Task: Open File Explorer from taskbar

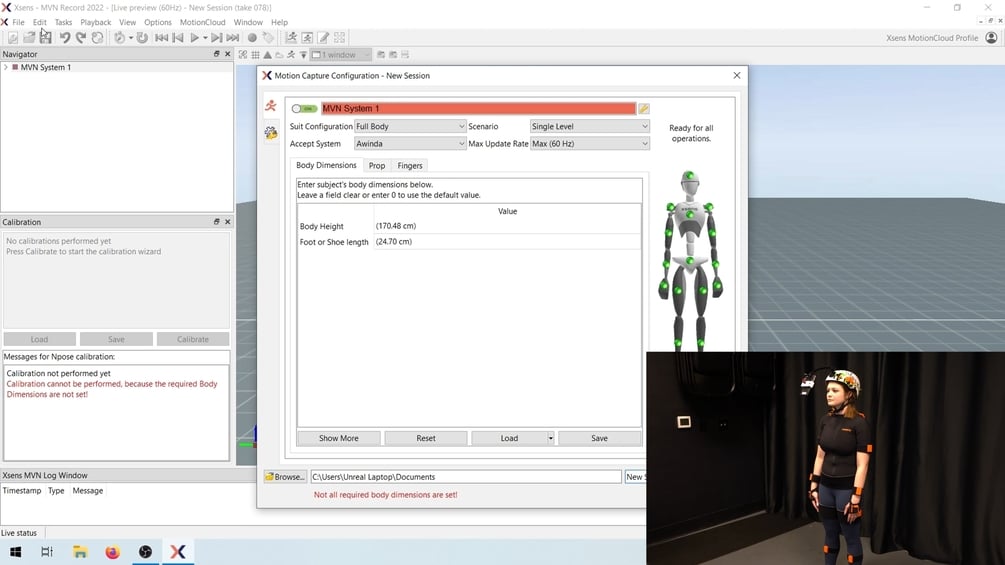Action: (79, 552)
